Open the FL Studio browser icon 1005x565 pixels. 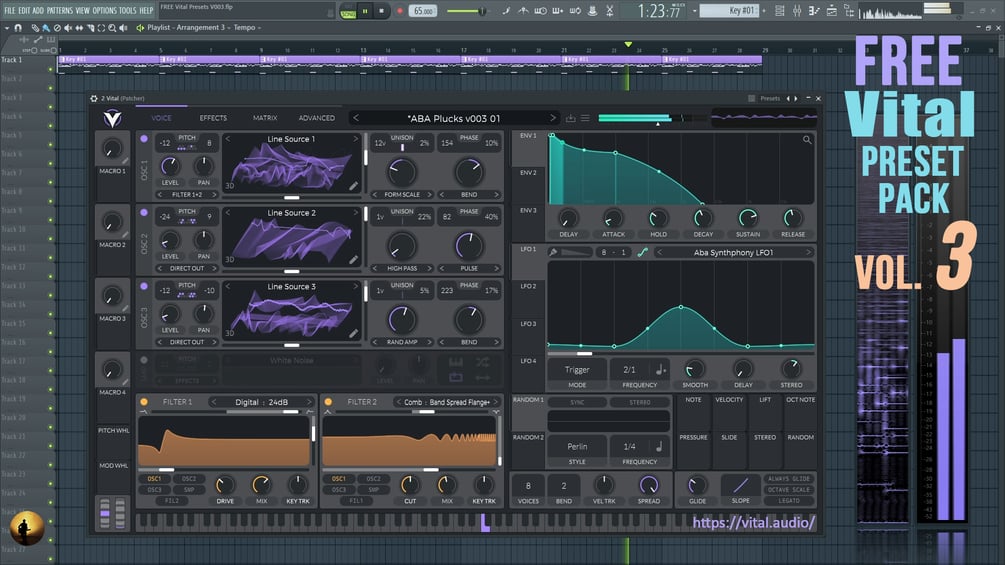pos(849,11)
